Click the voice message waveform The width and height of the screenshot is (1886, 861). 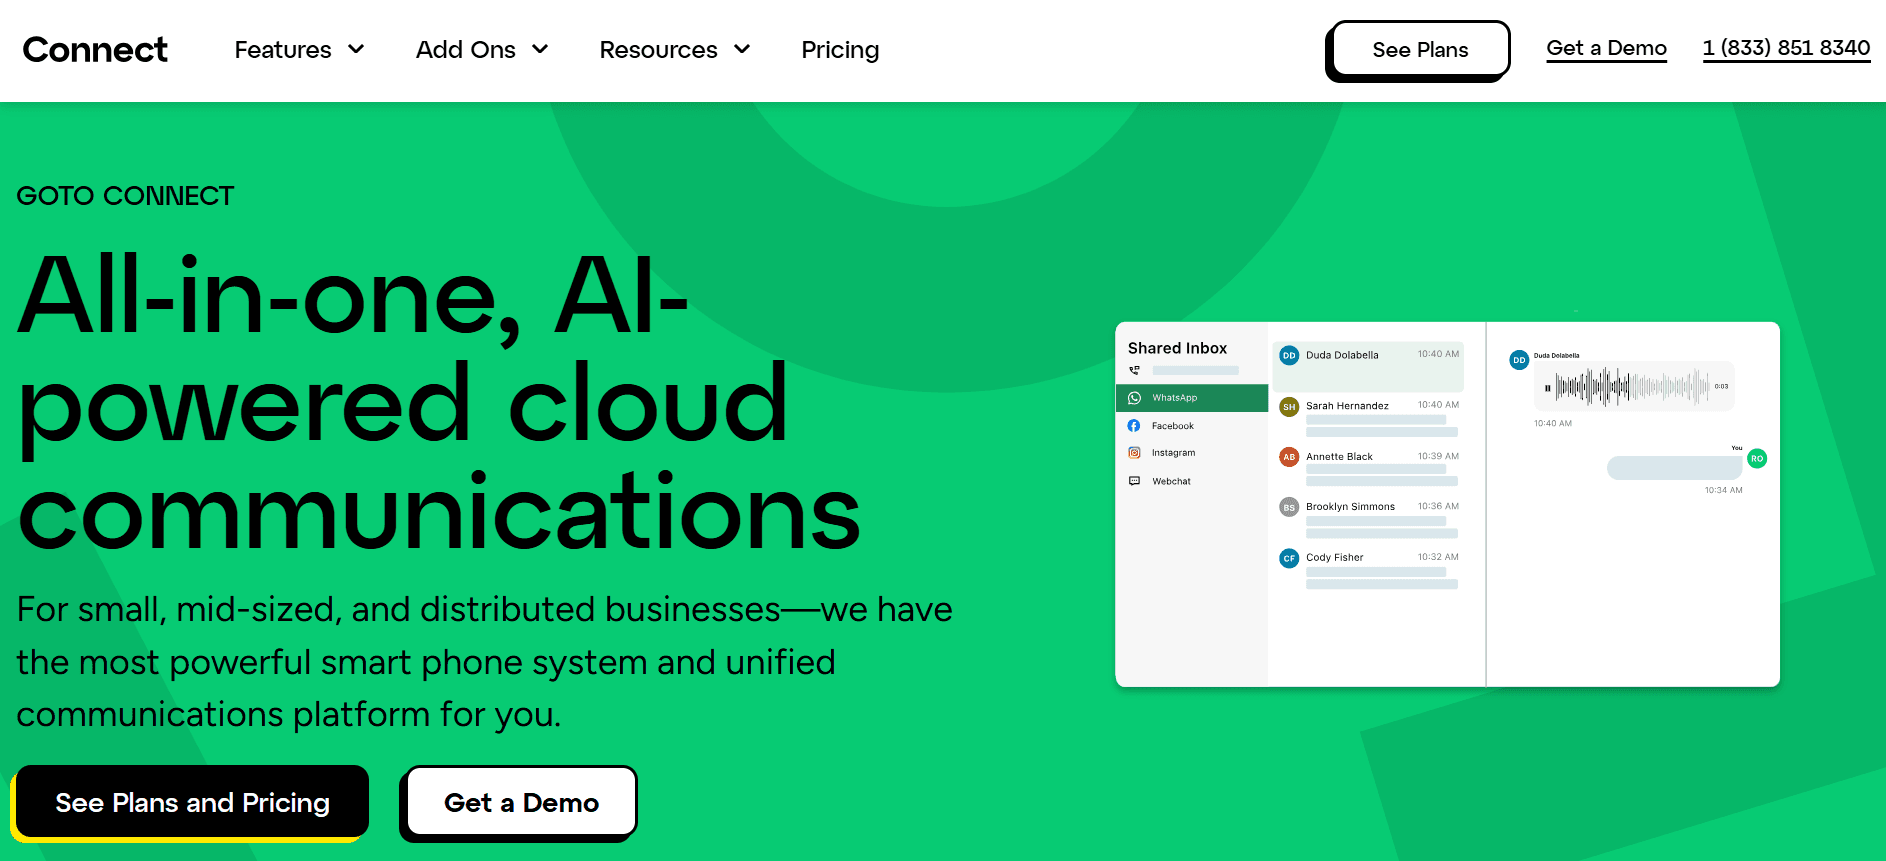click(x=1632, y=386)
